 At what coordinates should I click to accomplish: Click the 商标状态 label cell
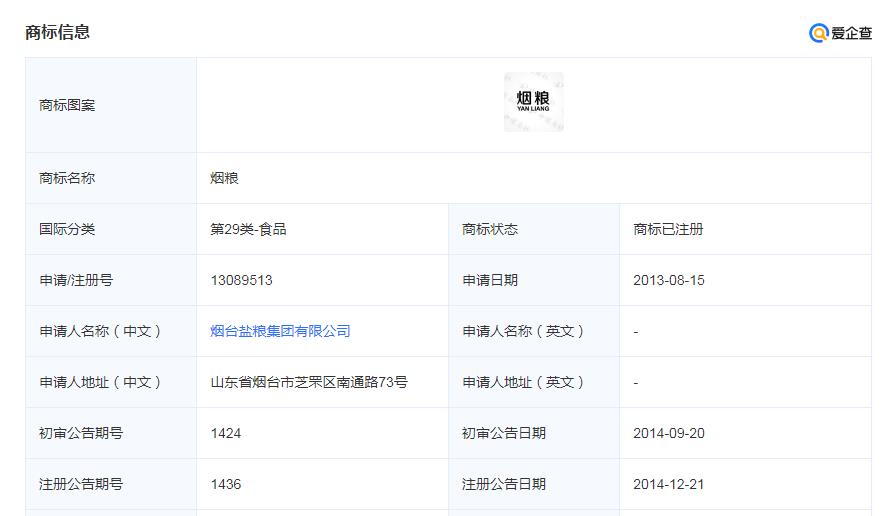pos(534,229)
